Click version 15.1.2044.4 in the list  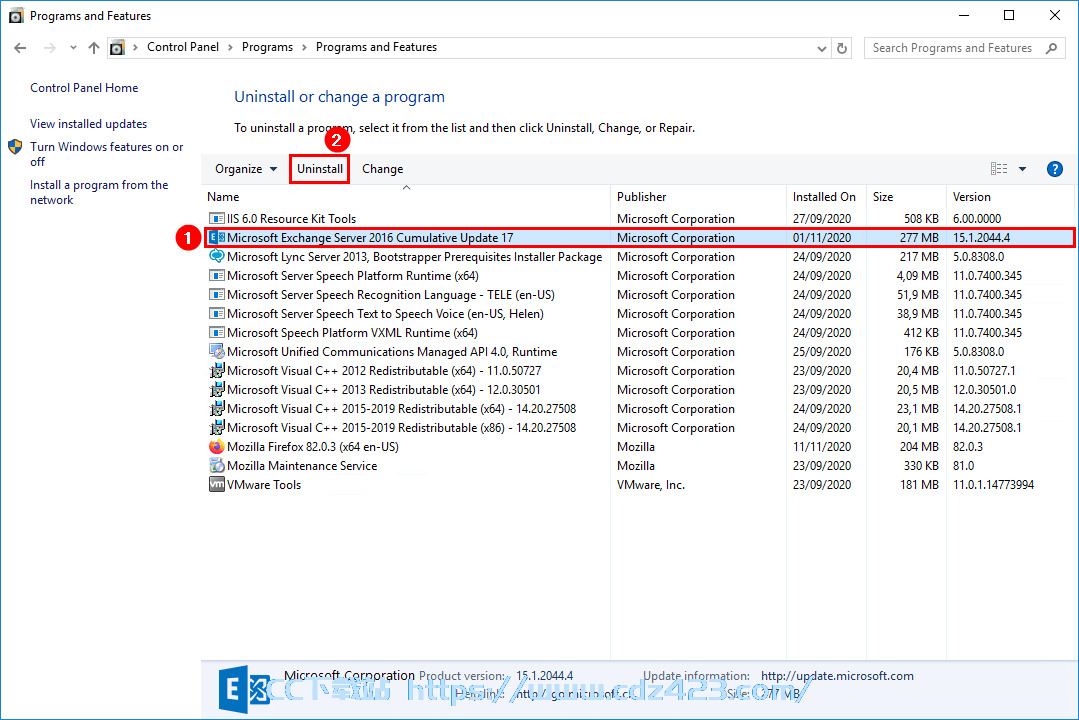[981, 238]
